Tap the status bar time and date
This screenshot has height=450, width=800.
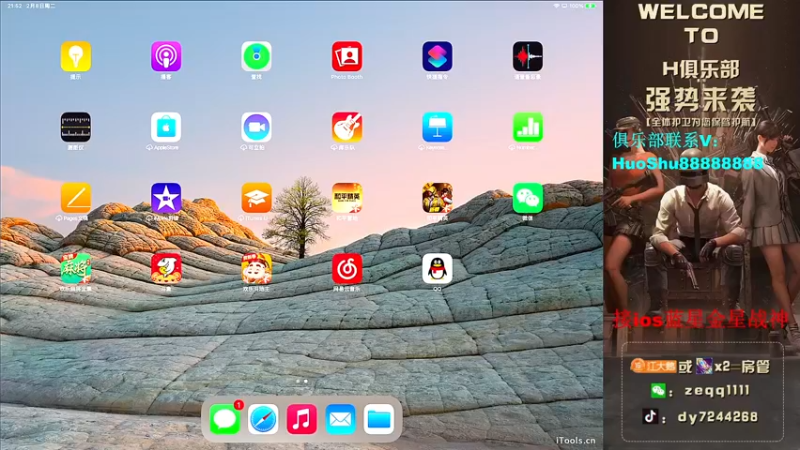pos(32,6)
